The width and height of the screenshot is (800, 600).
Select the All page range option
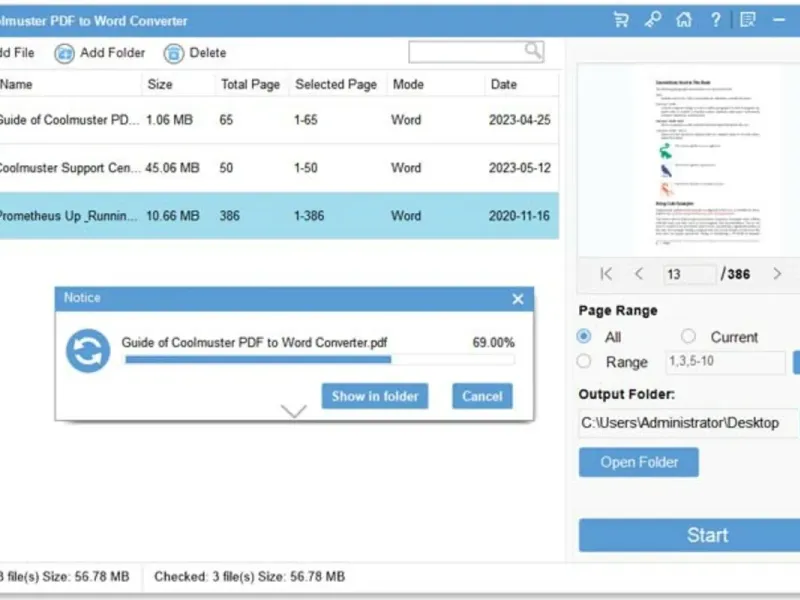pos(584,336)
